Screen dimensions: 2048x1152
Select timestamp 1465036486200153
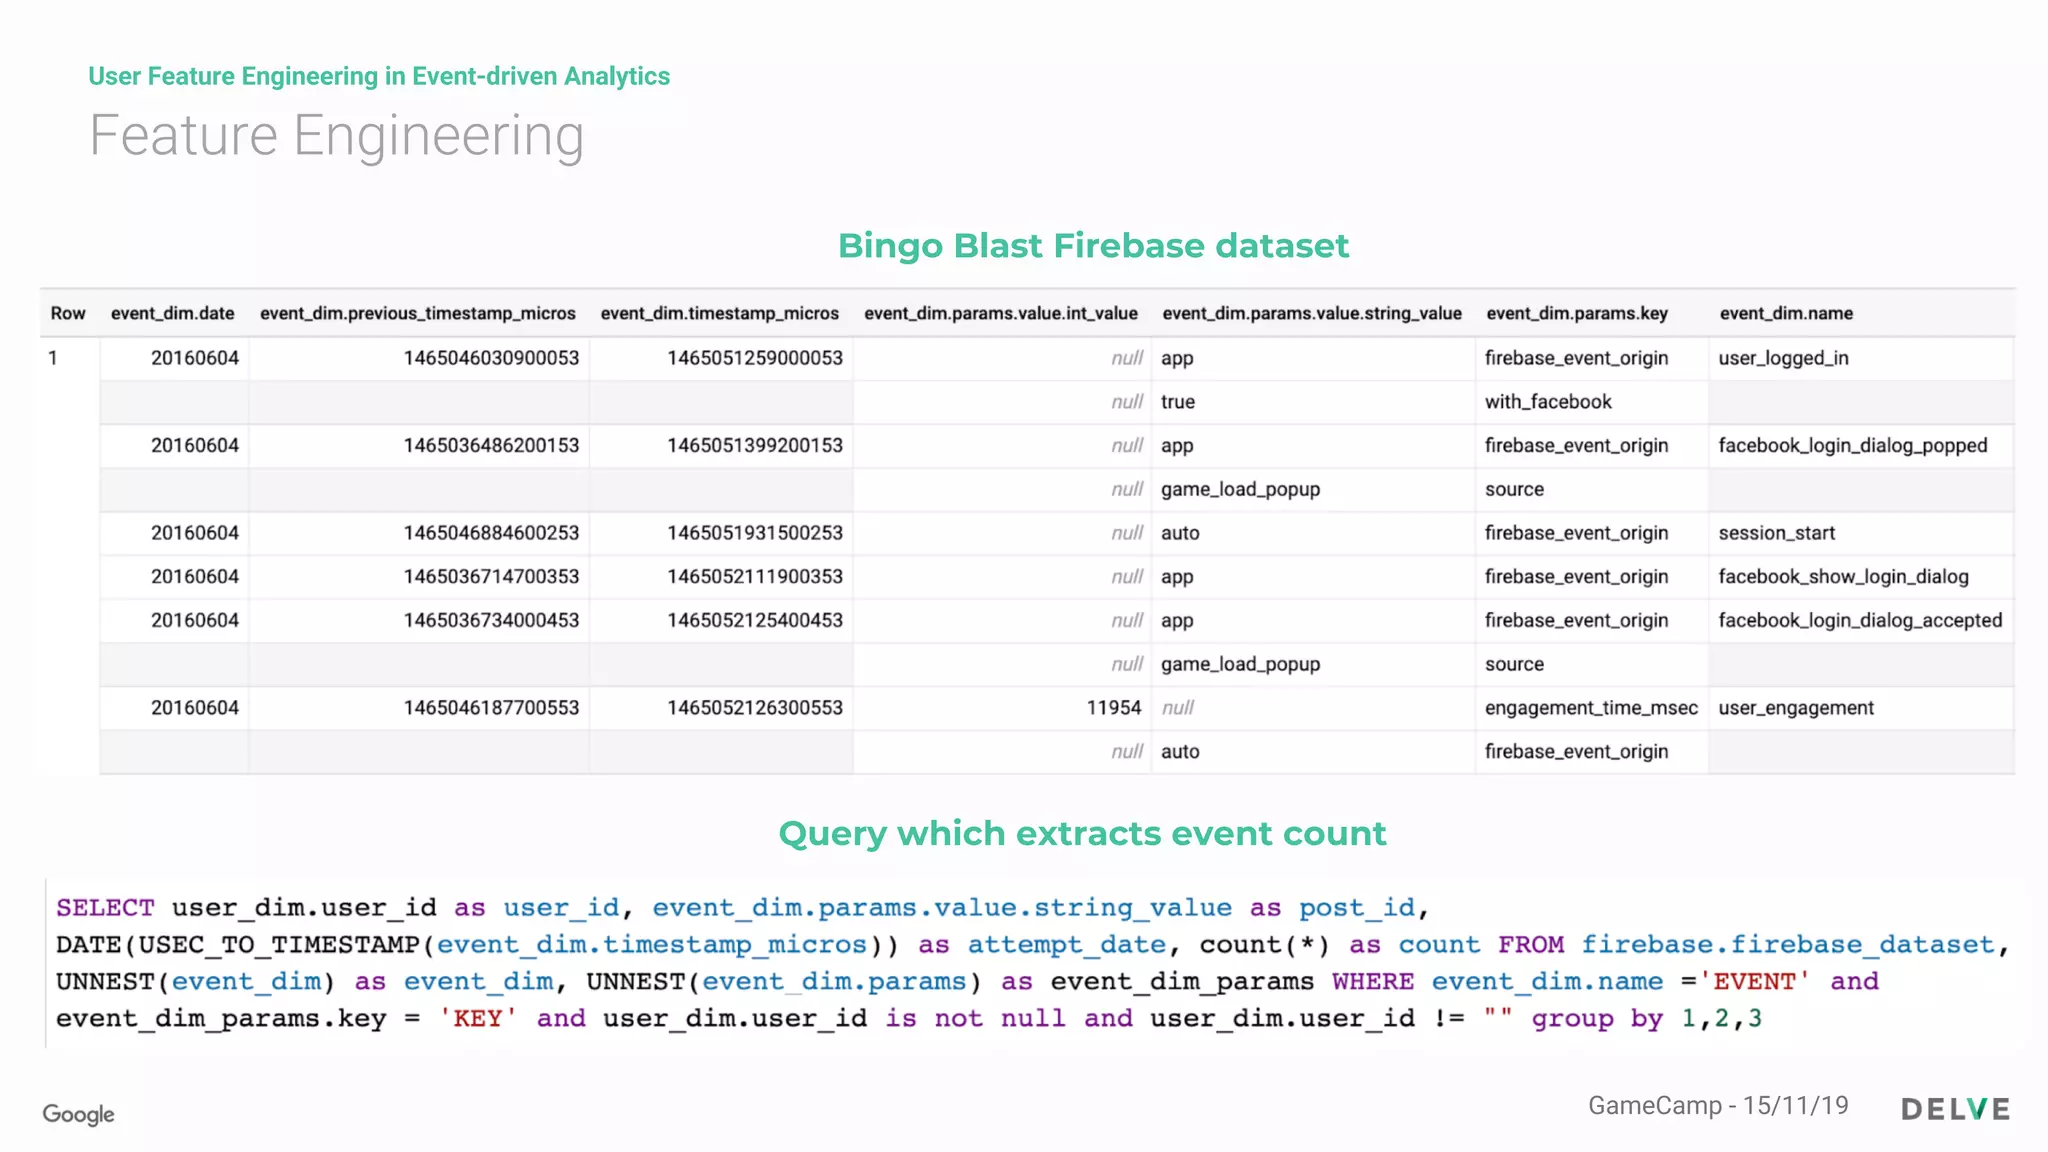491,445
